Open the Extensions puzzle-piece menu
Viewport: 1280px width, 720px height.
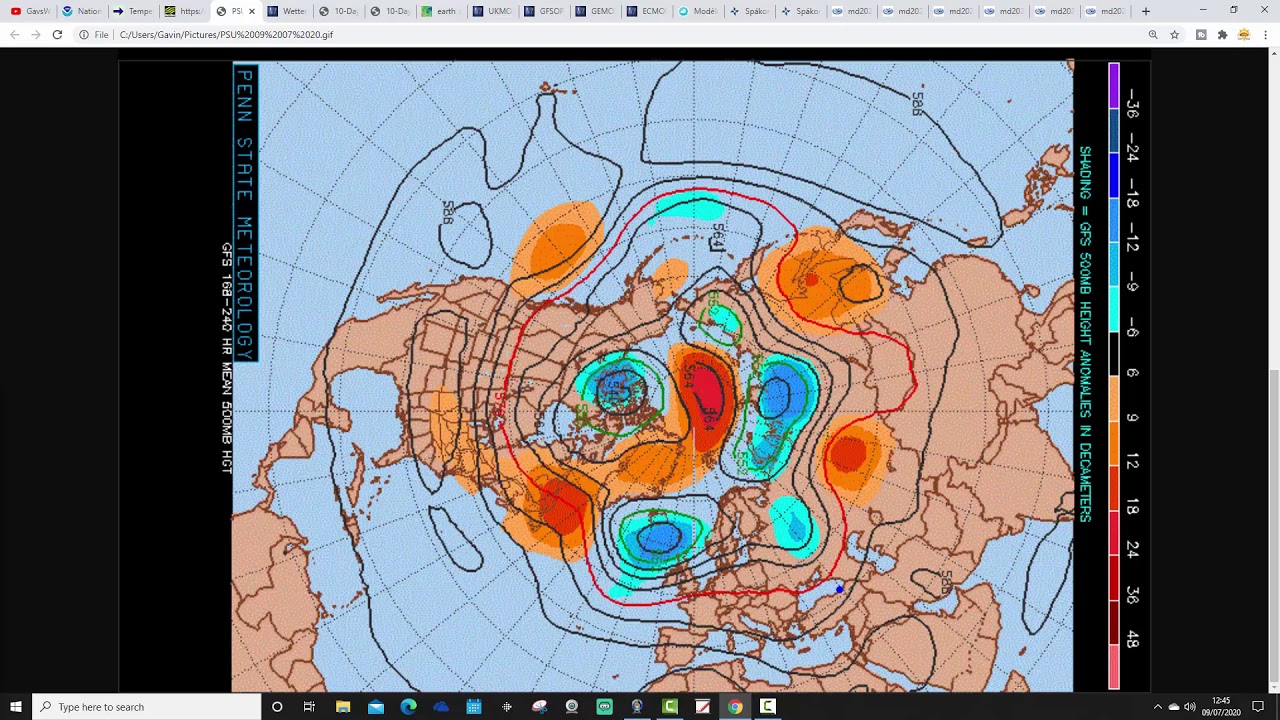(x=1222, y=34)
